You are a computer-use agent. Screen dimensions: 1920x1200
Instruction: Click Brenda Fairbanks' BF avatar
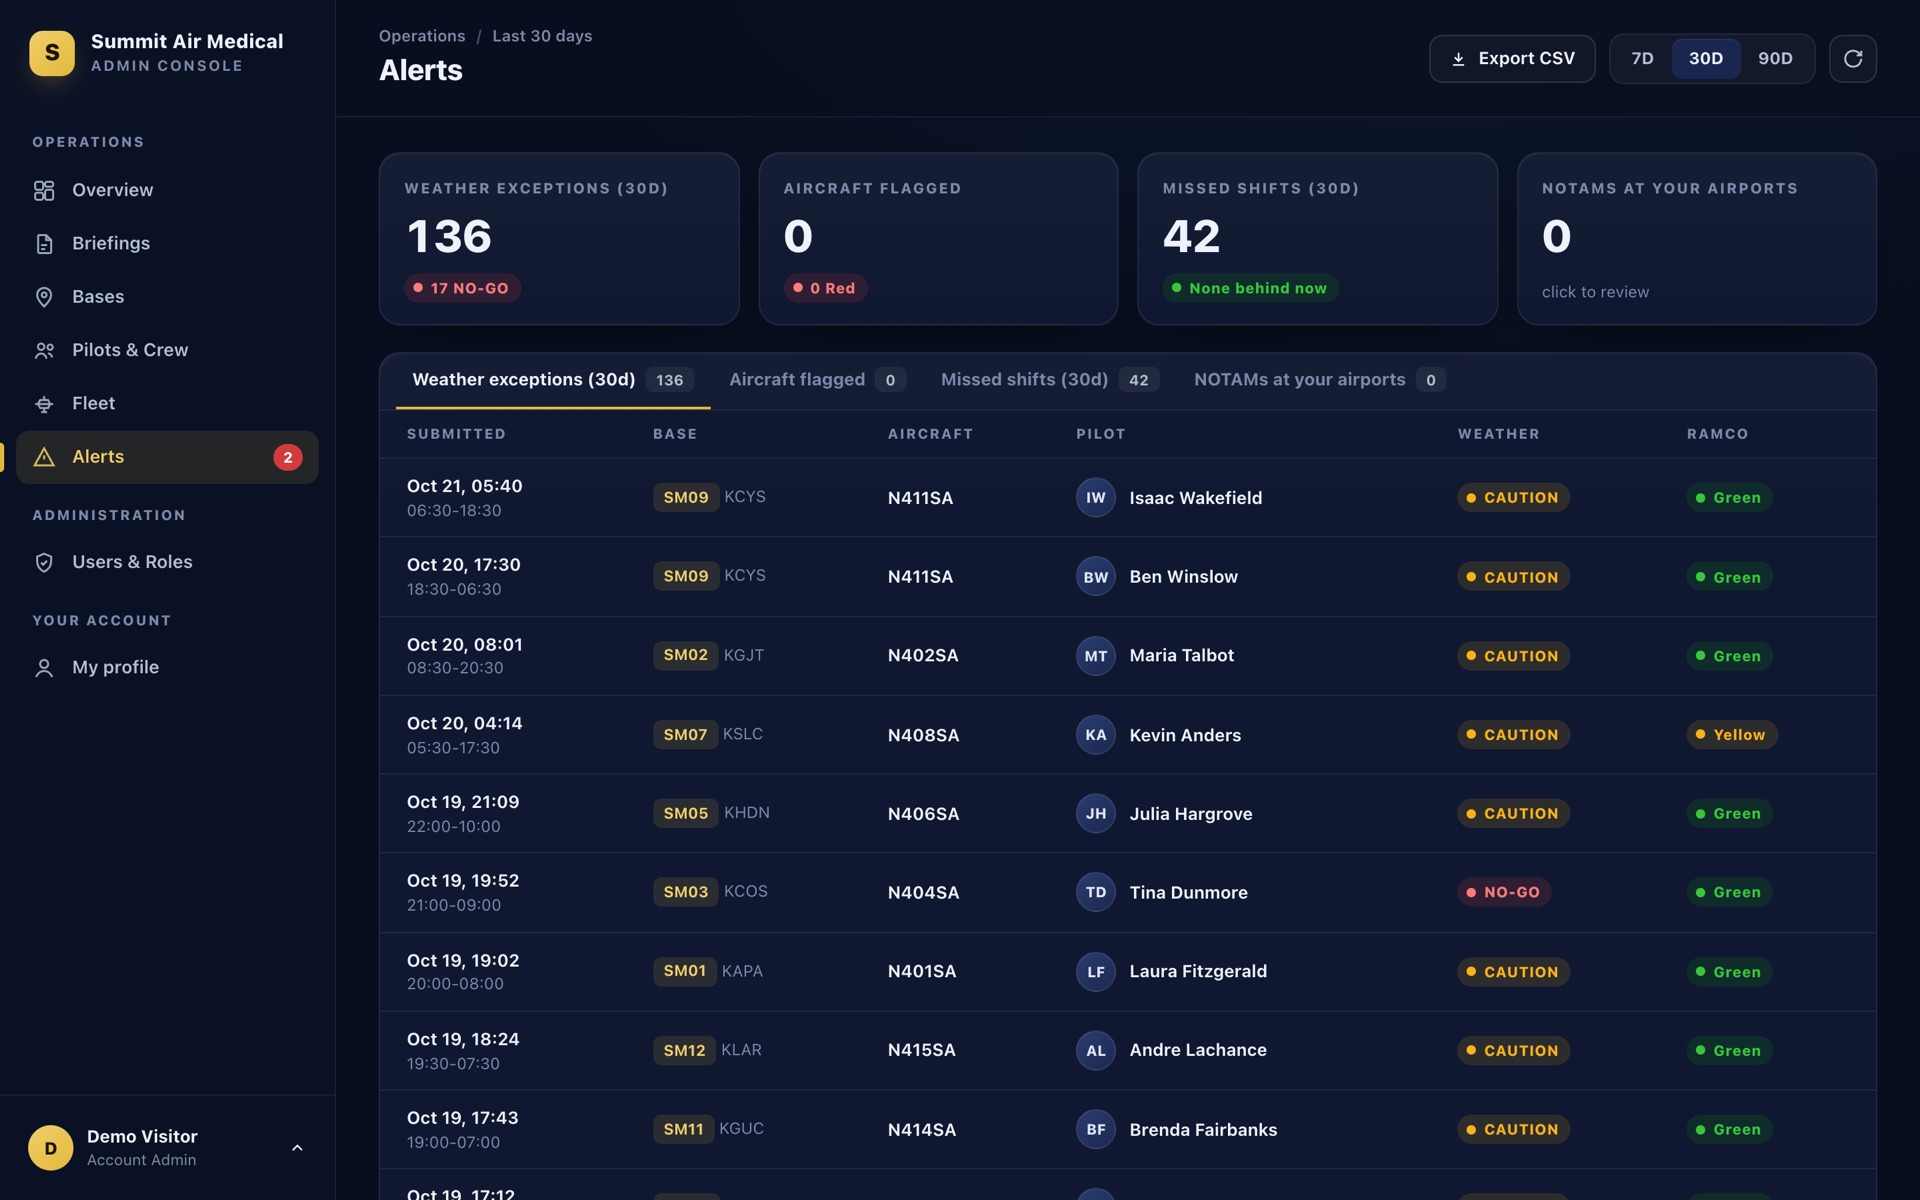(x=1096, y=1129)
